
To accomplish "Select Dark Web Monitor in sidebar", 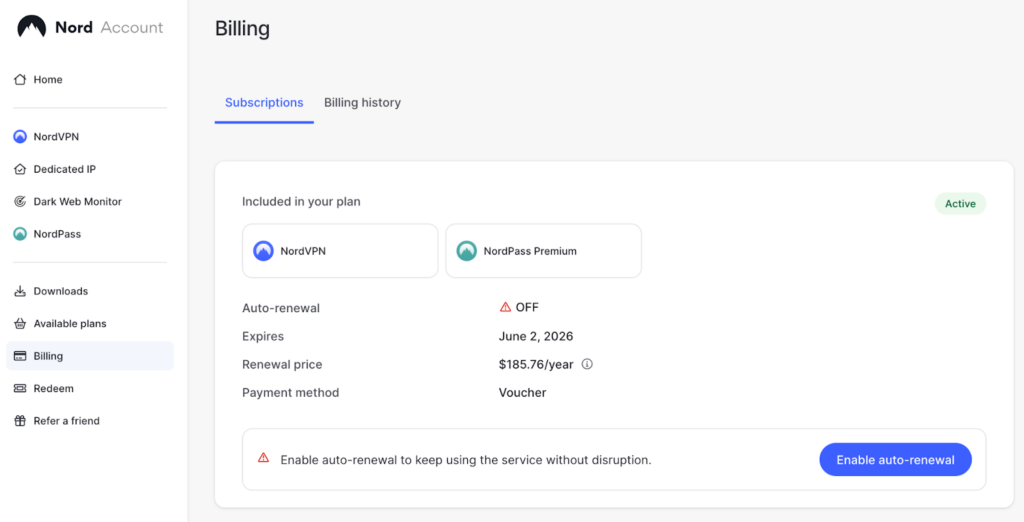I will tap(90, 201).
